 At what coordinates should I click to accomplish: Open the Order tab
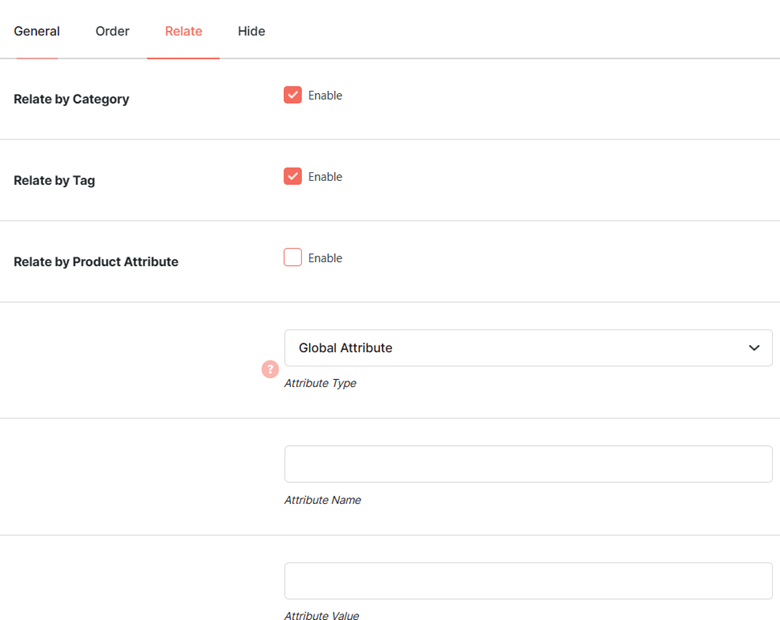tap(112, 31)
